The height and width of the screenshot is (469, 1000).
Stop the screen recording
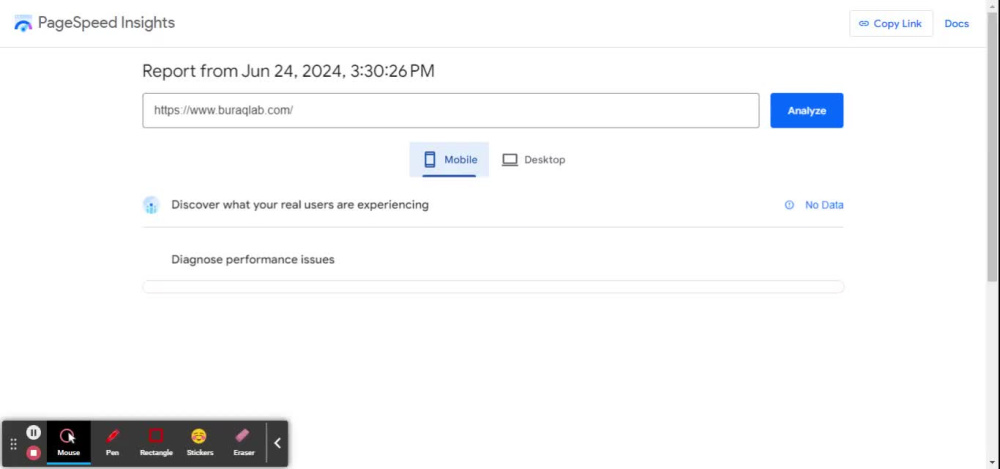point(33,453)
